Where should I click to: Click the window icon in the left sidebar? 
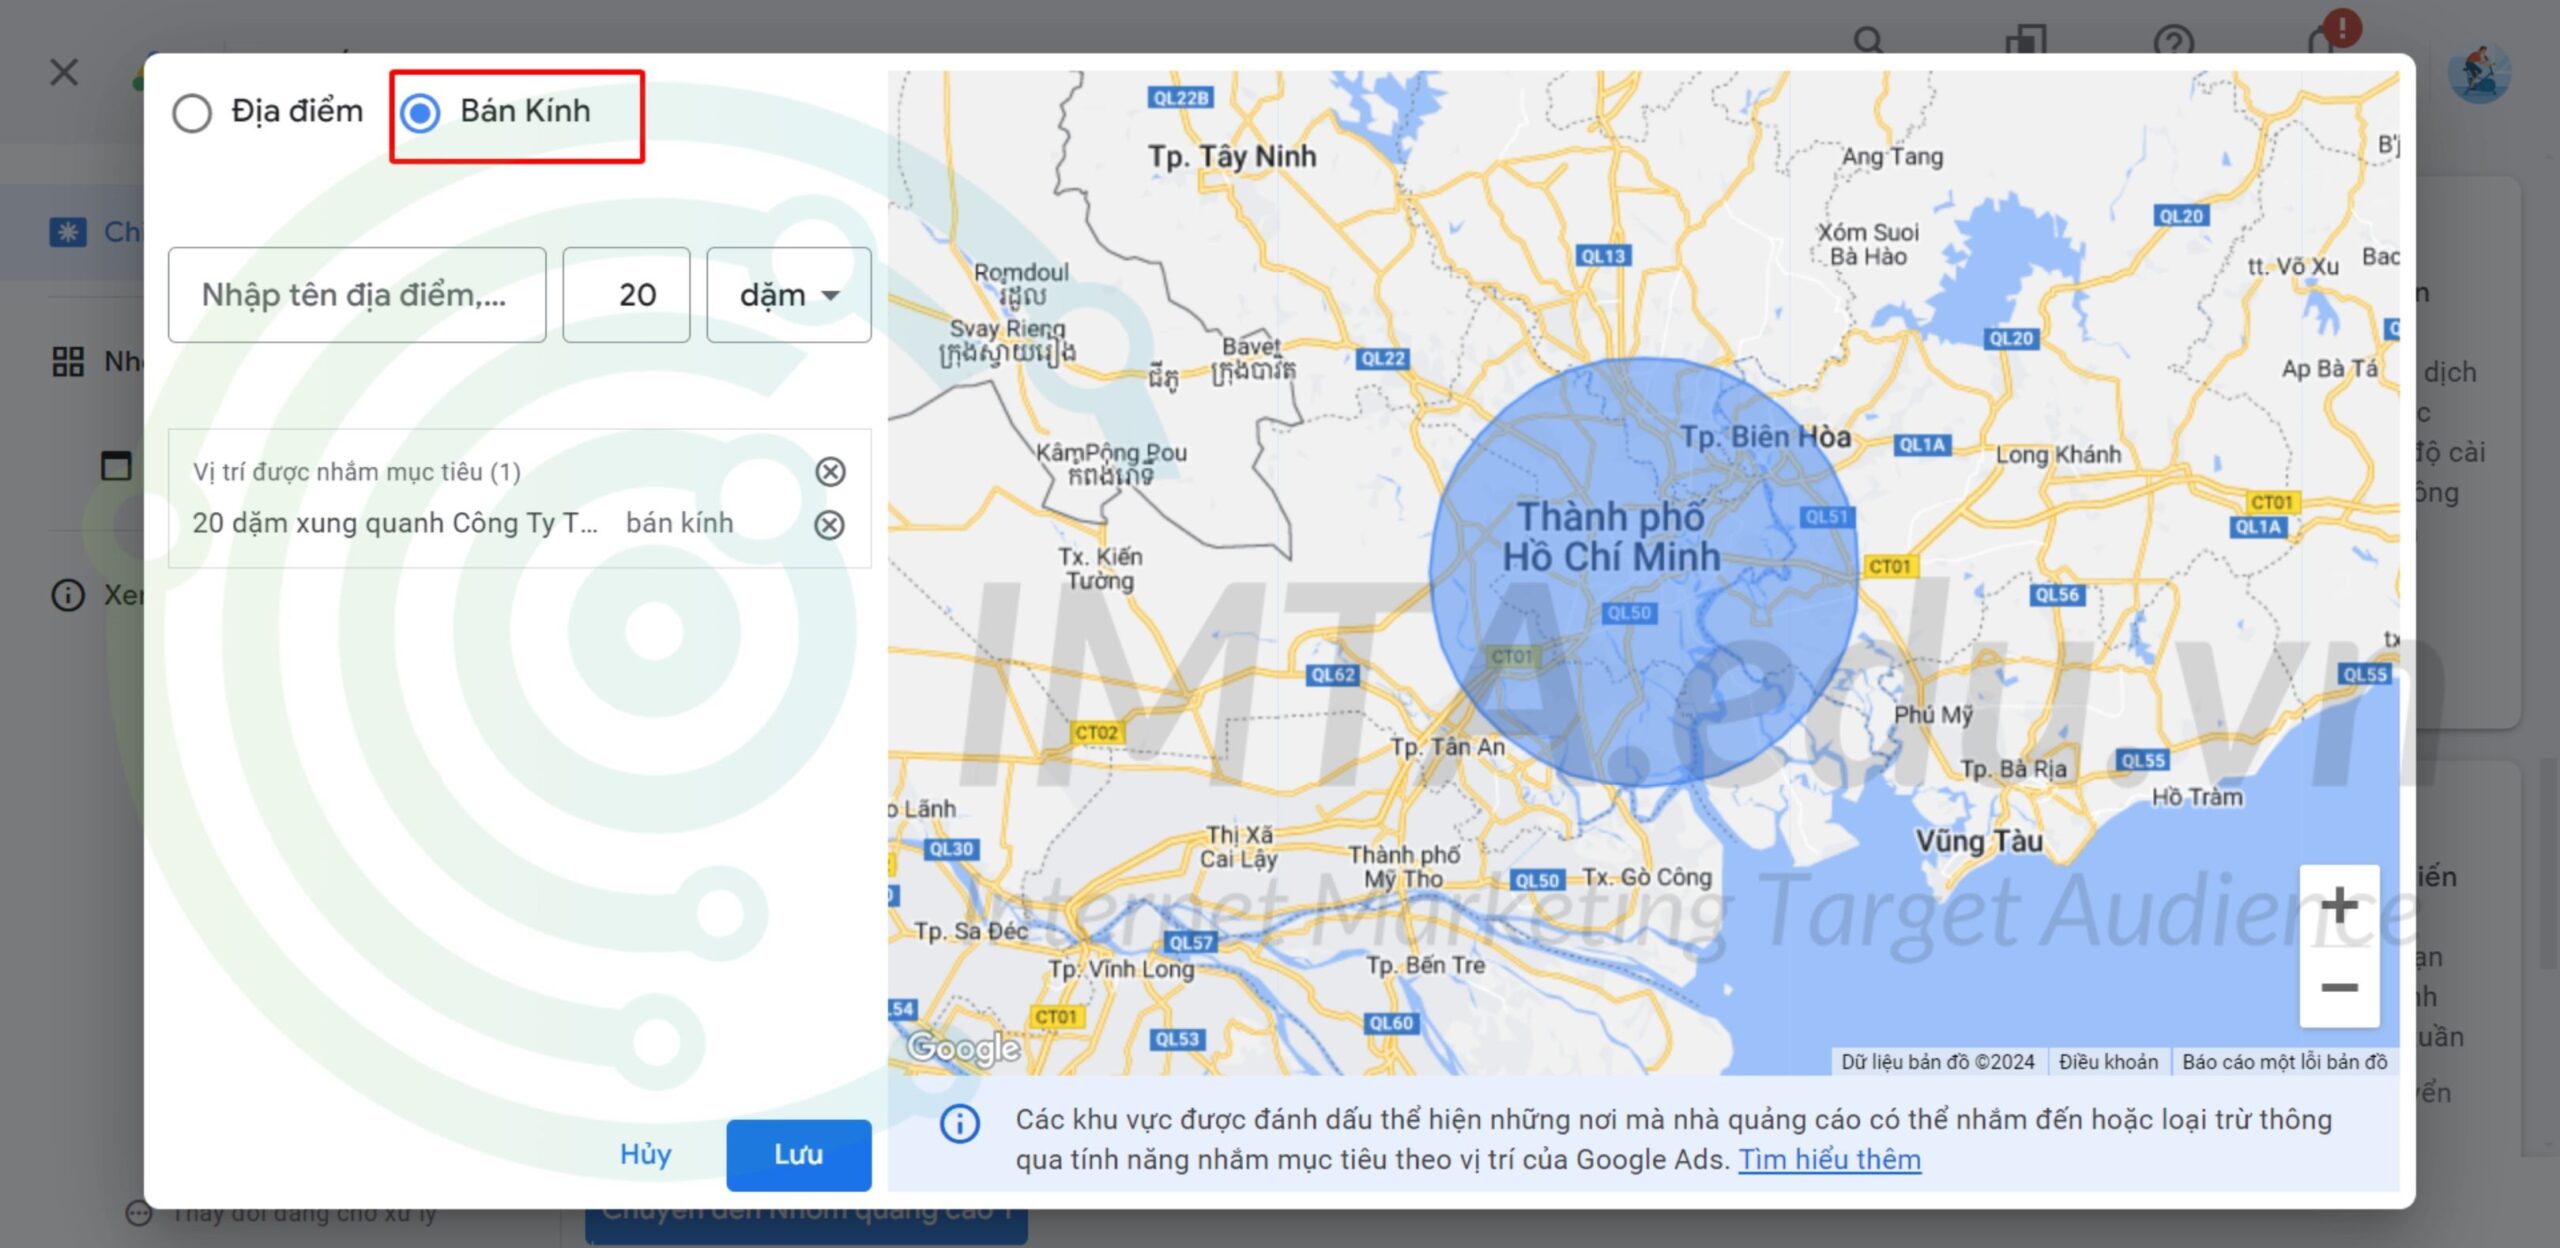[x=116, y=465]
